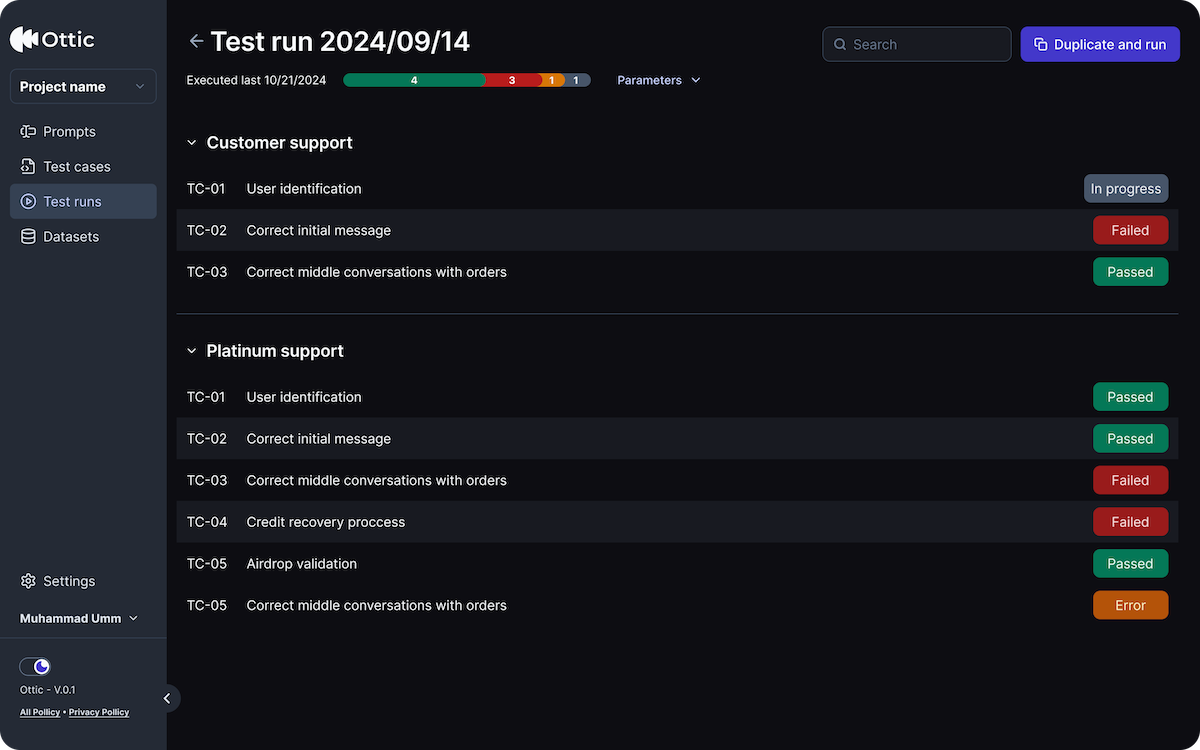Open Customer support TC-02 Correct initial message

pos(677,231)
